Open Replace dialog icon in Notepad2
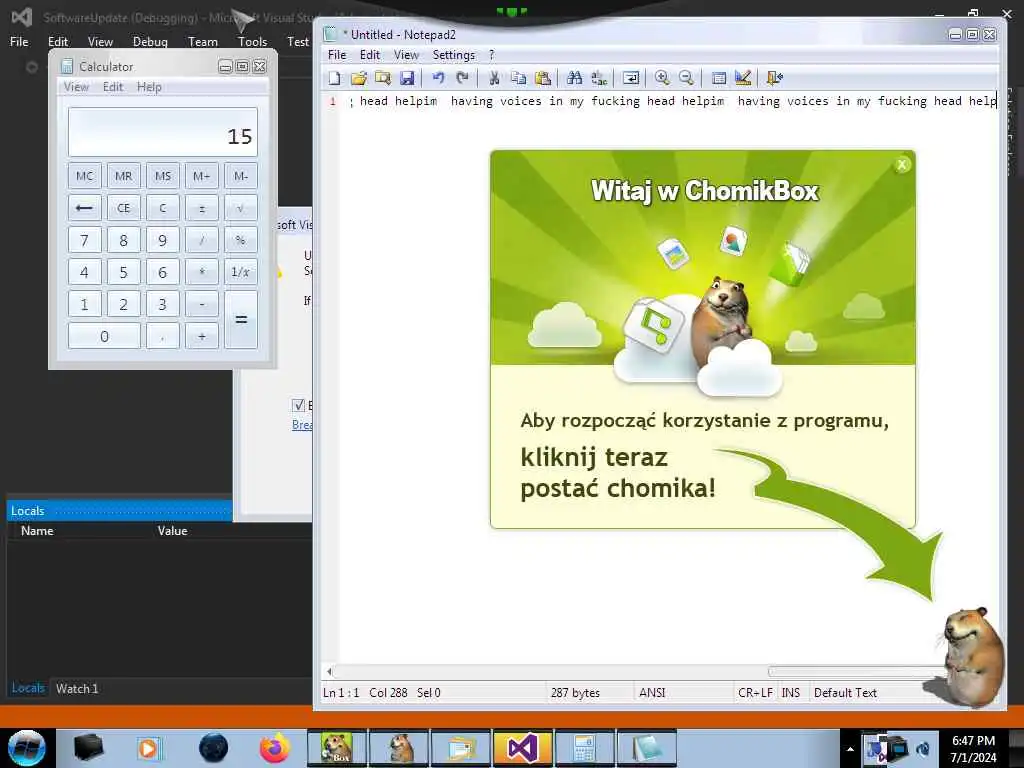This screenshot has width=1024, height=768. pos(599,78)
